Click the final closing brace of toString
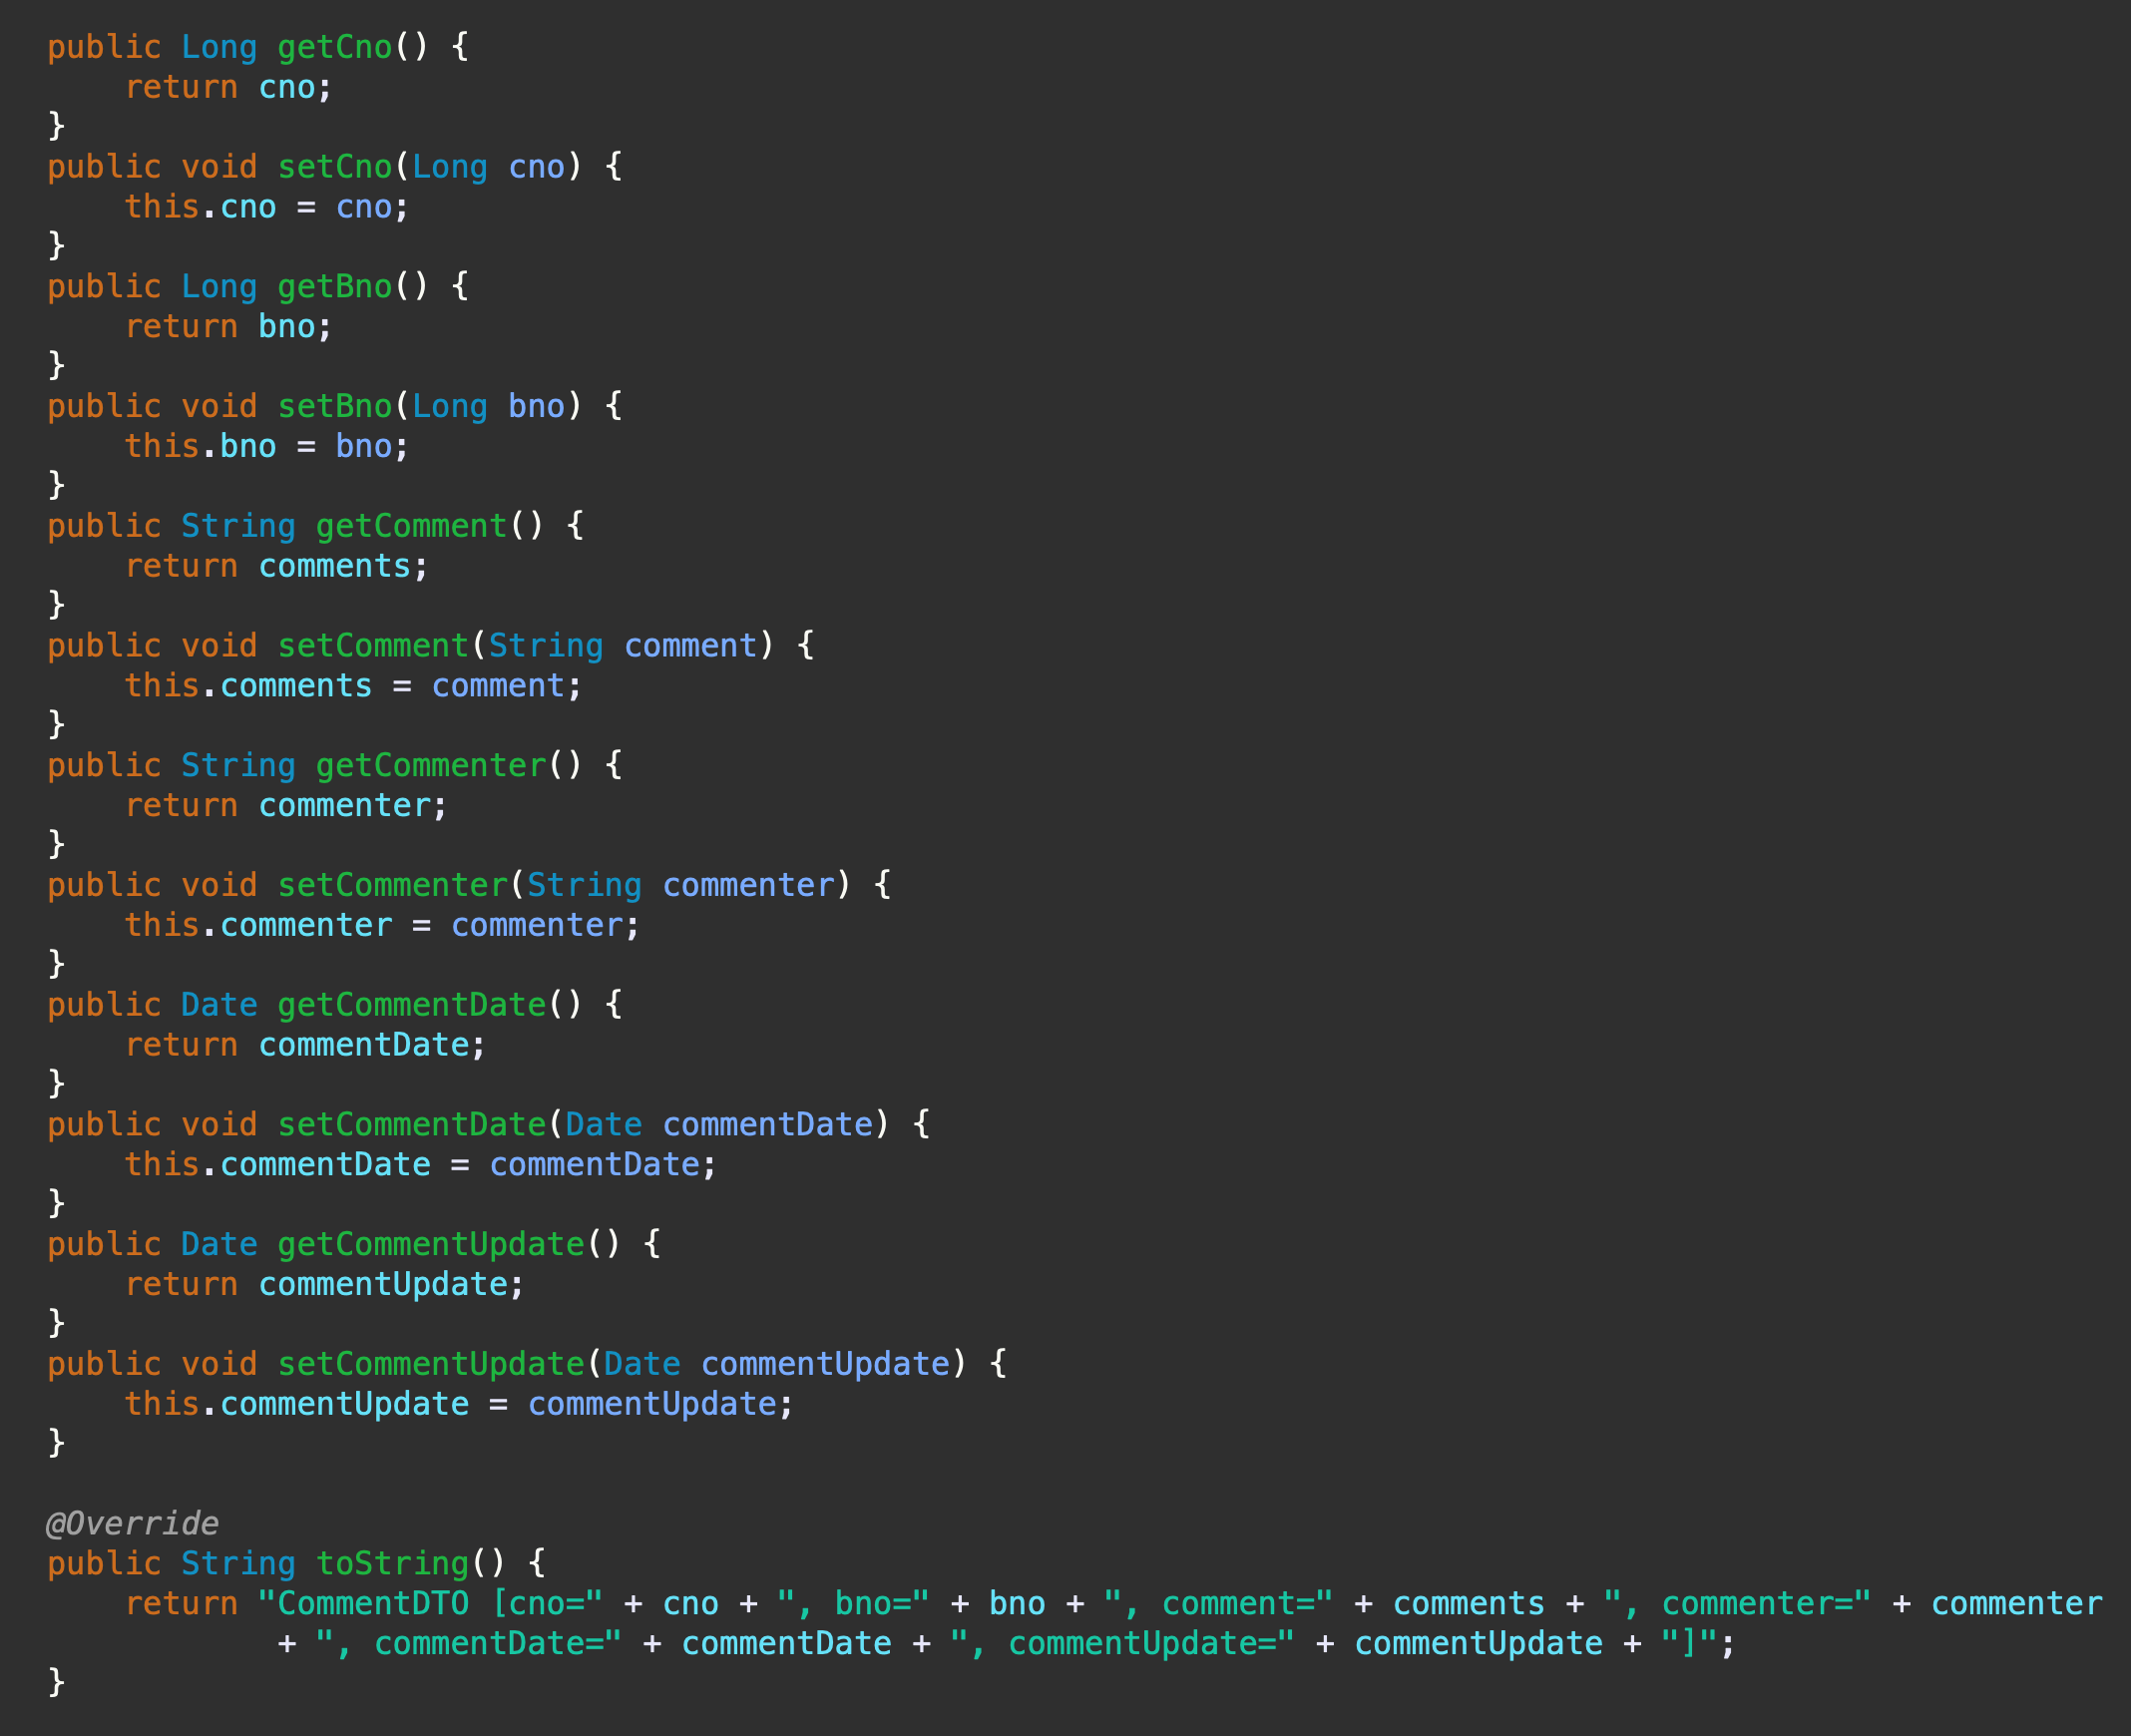The width and height of the screenshot is (2131, 1736). point(56,1682)
